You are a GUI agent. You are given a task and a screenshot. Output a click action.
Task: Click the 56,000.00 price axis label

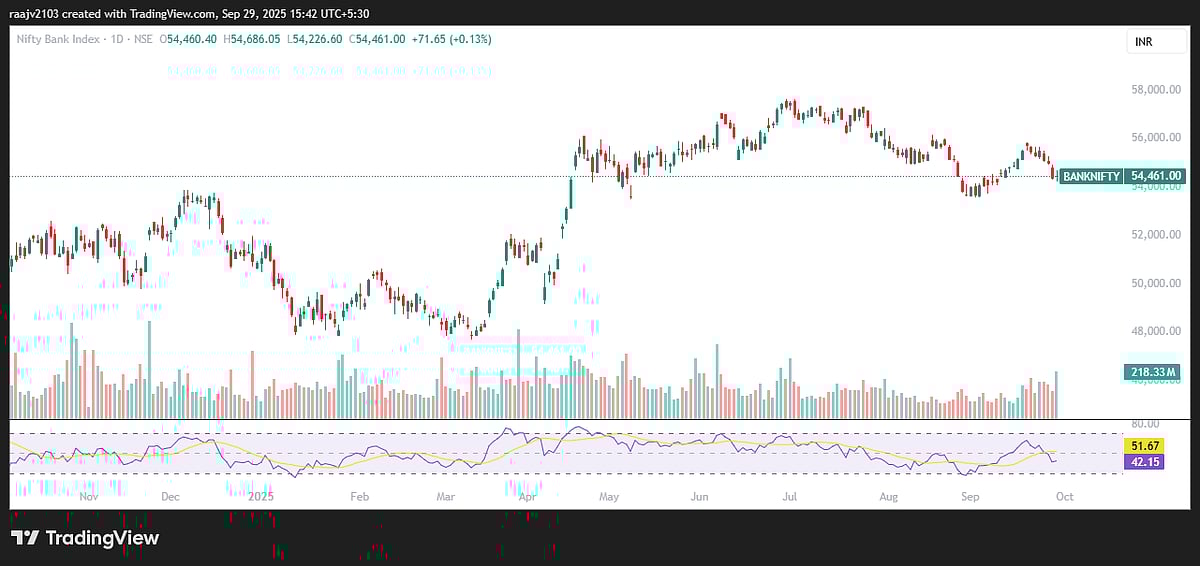(1155, 138)
